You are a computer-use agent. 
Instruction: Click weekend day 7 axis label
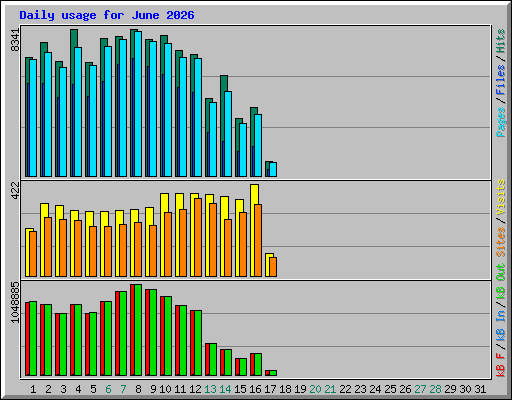[123, 389]
